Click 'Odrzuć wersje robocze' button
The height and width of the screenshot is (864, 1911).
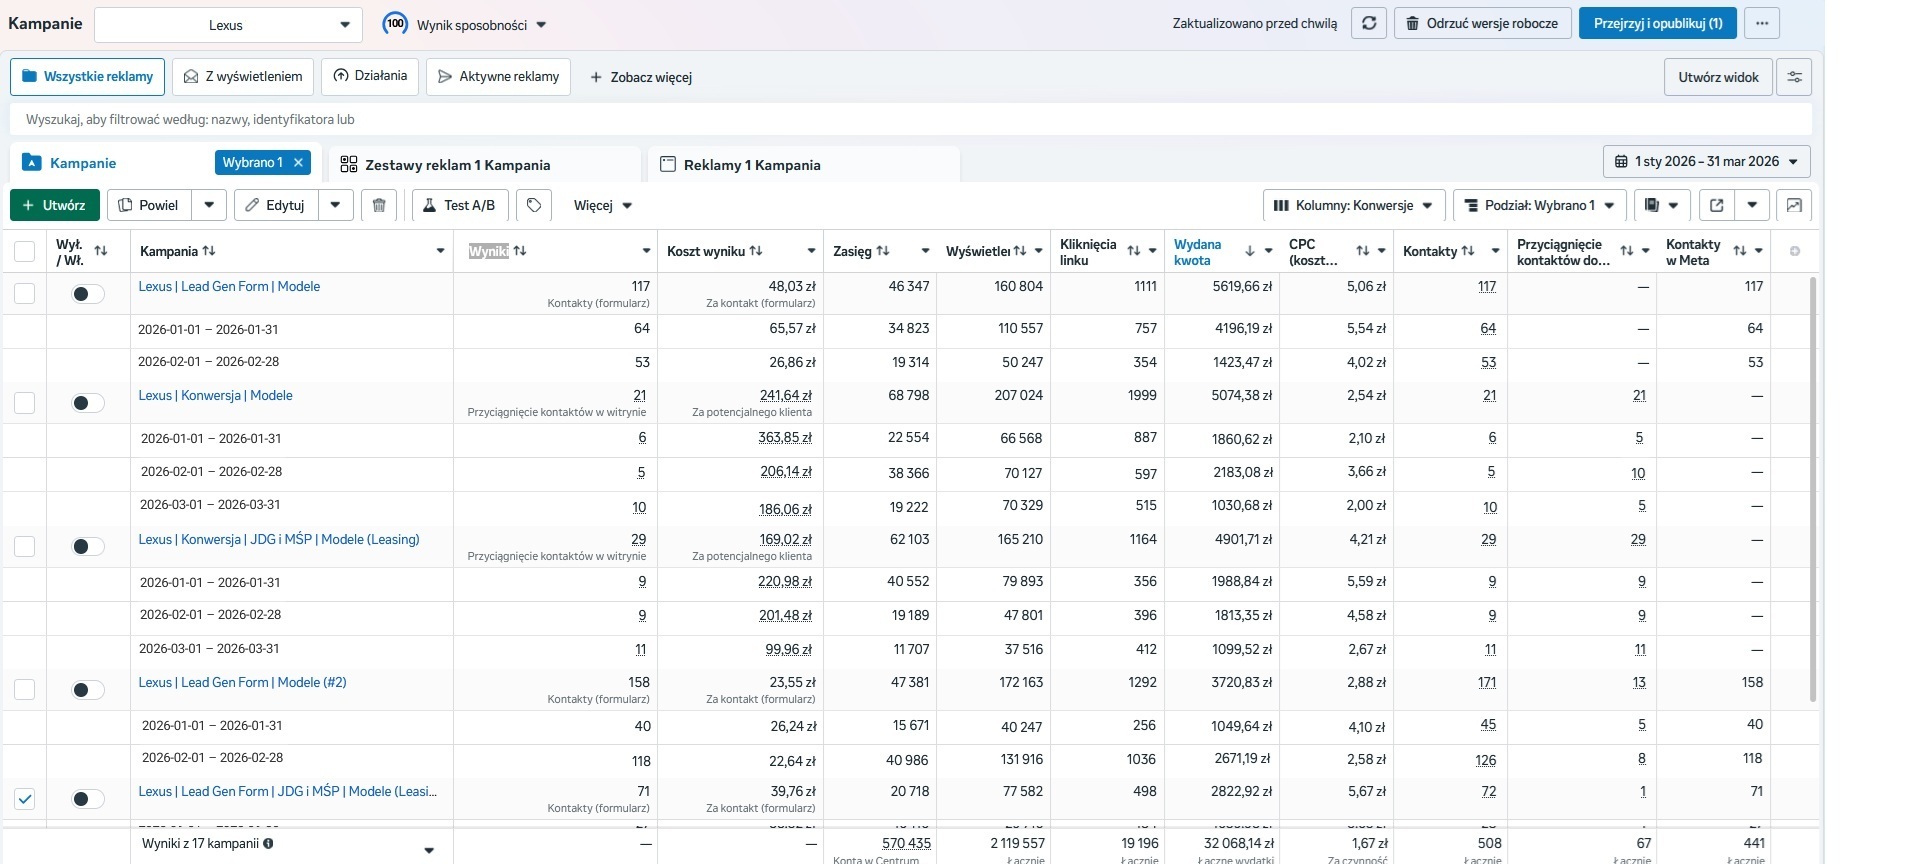(1483, 23)
